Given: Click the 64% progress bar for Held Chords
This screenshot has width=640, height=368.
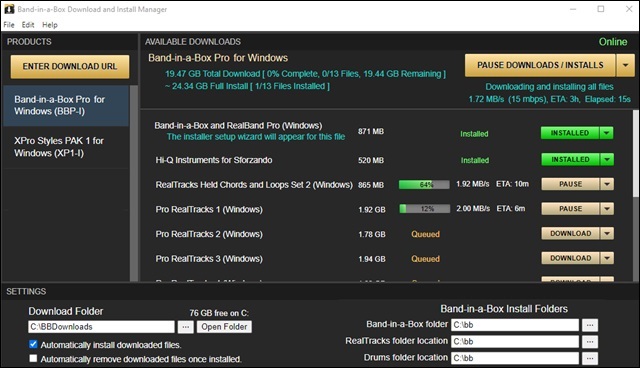Looking at the screenshot, I should pos(424,185).
